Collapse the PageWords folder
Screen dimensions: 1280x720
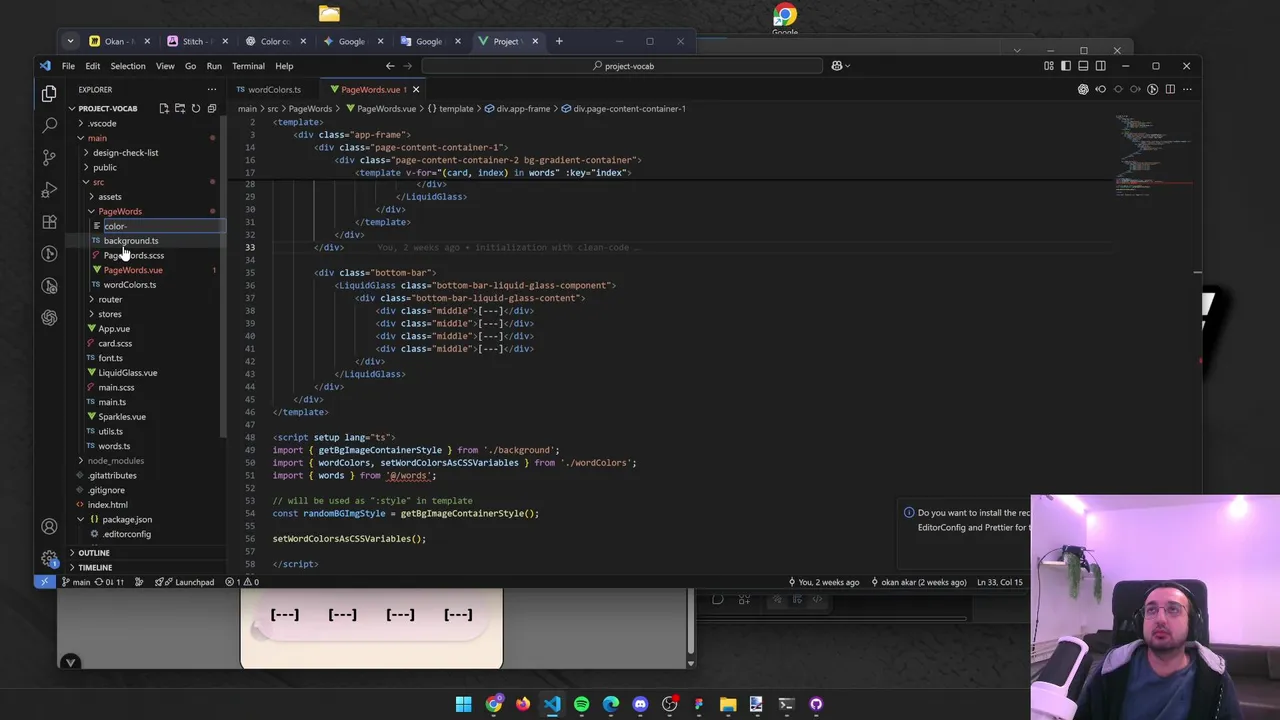[120, 211]
